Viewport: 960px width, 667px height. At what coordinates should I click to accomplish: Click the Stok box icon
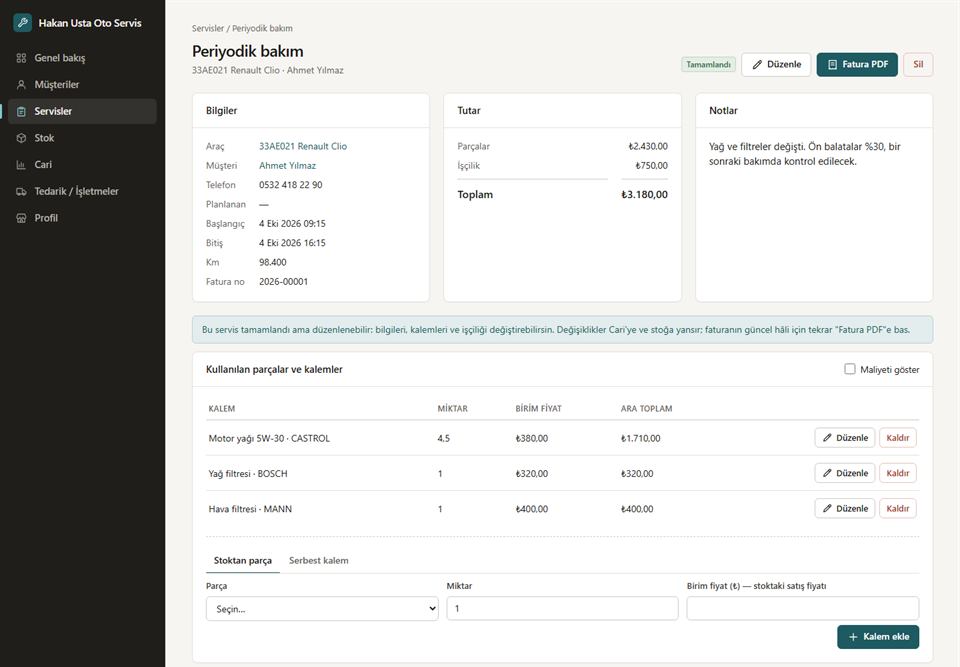tap(21, 138)
